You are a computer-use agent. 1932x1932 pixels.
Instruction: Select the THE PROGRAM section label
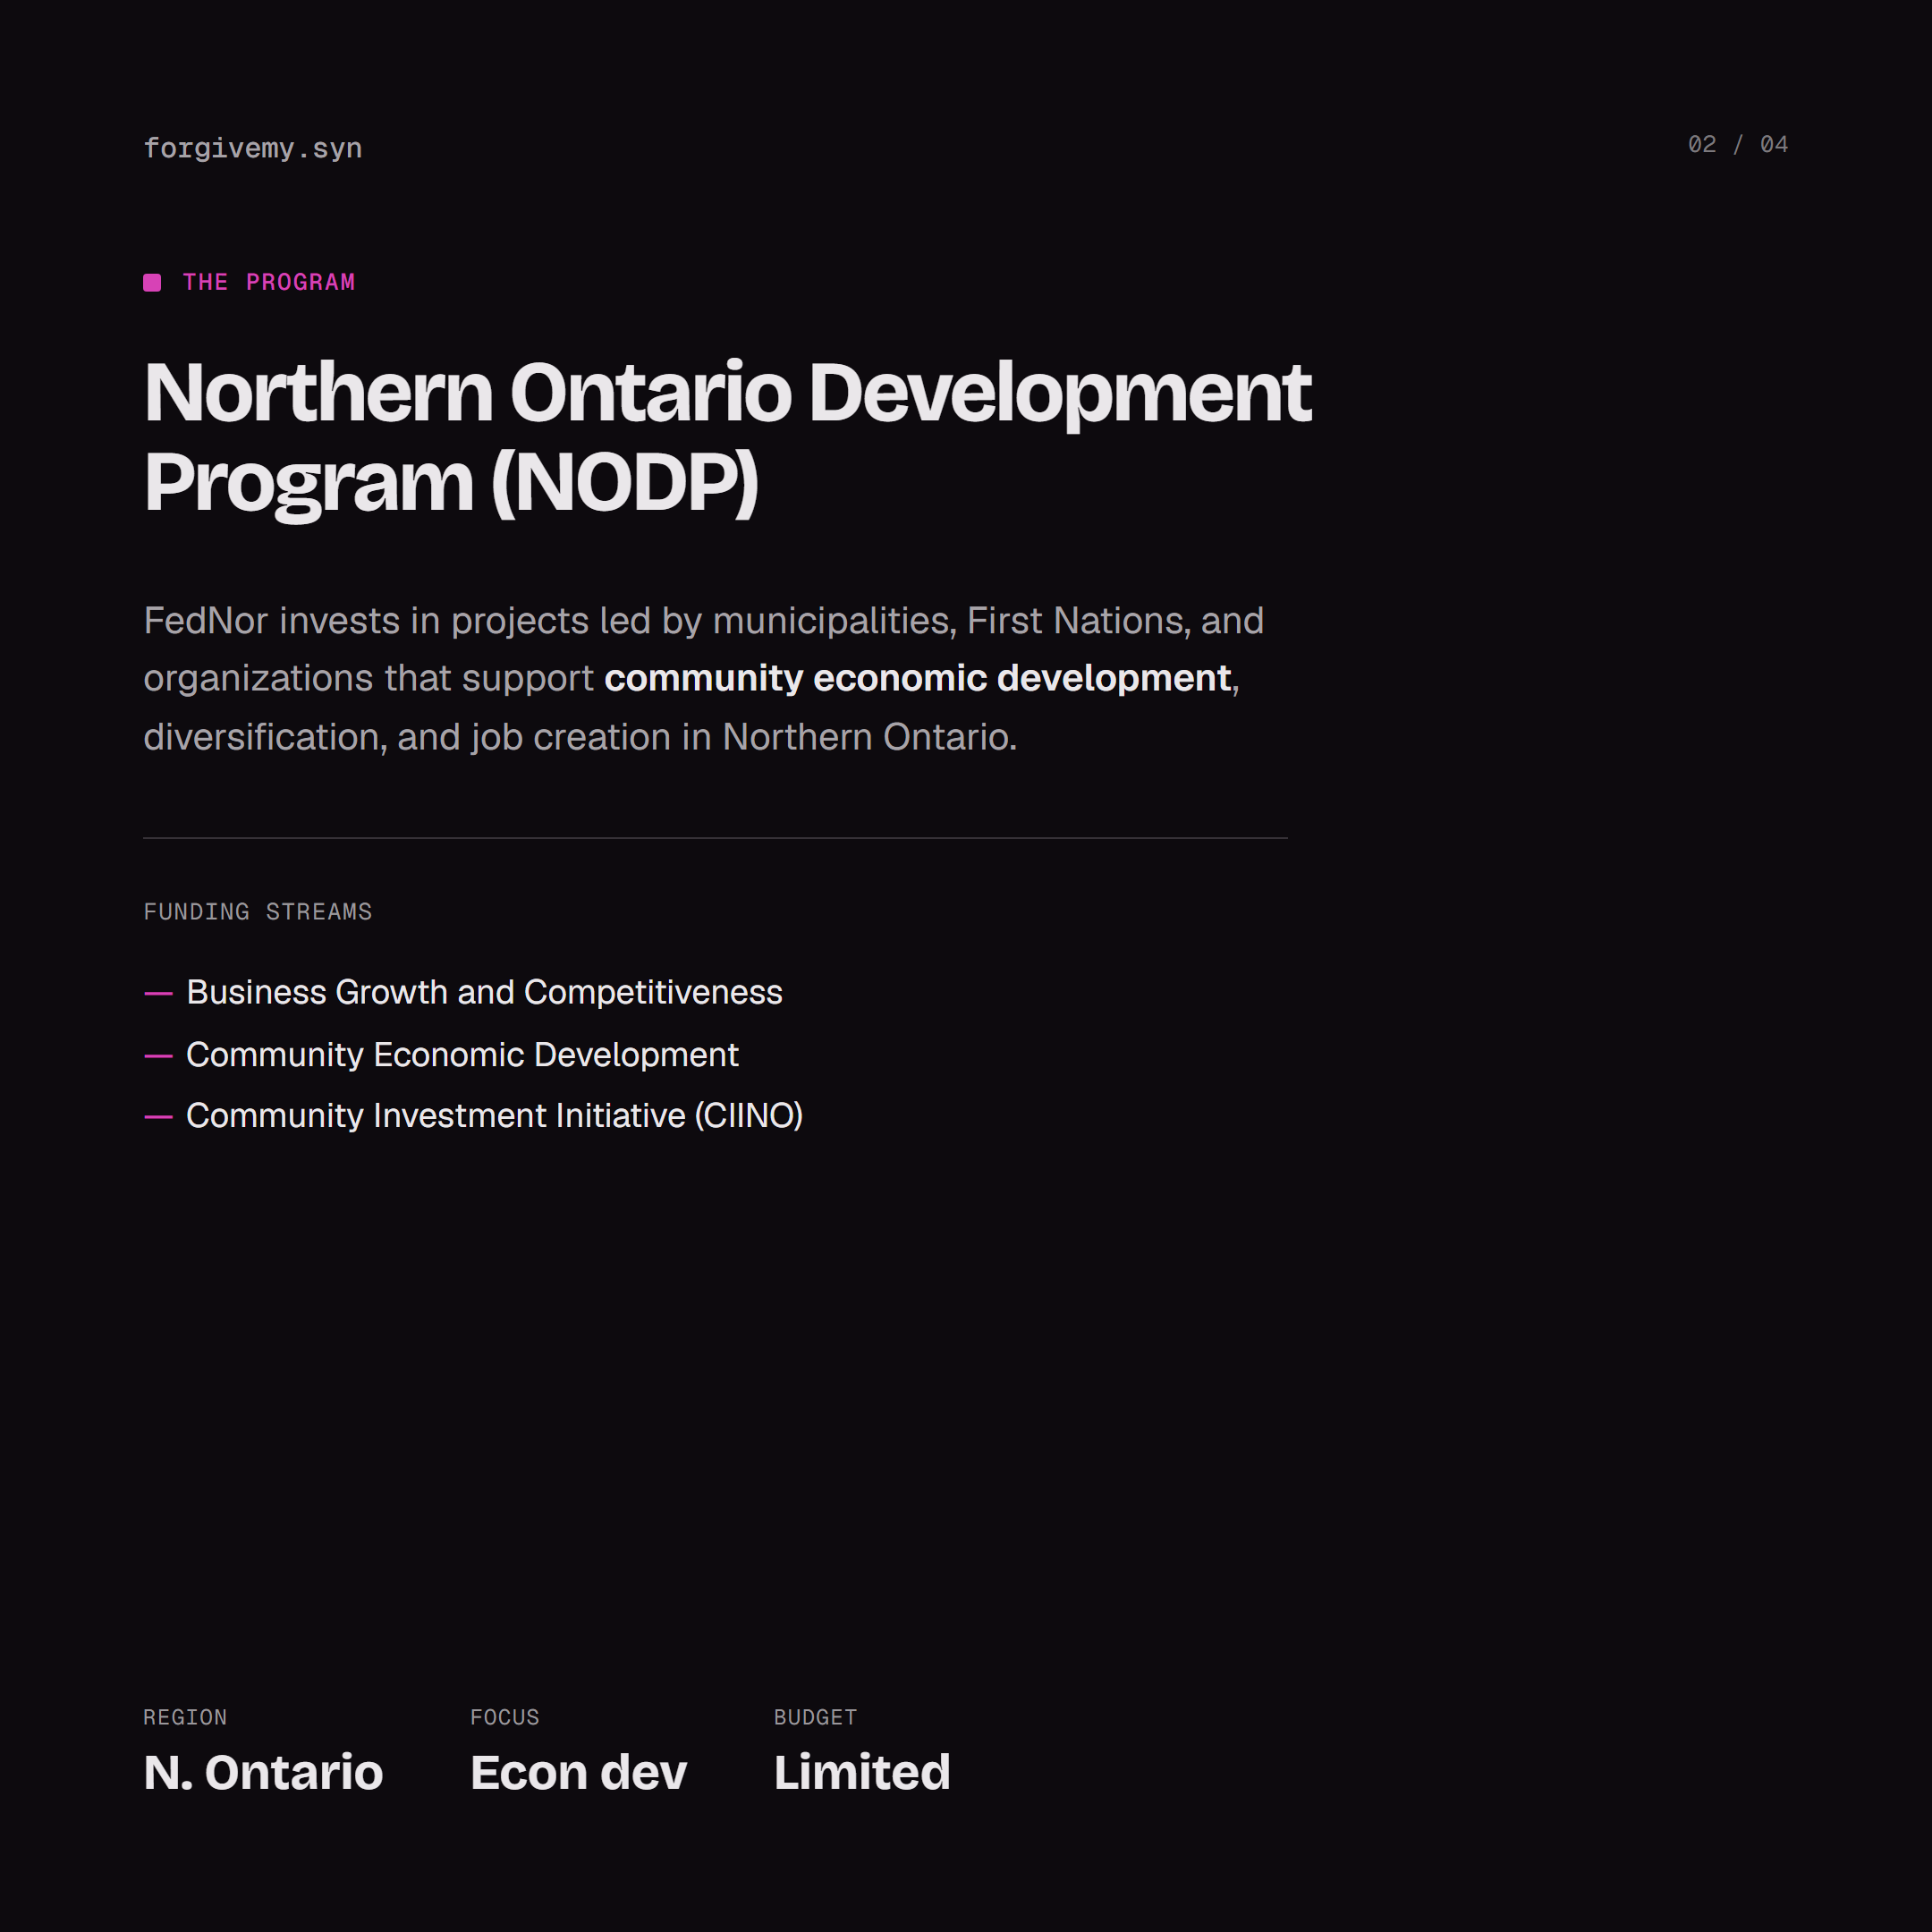coord(269,283)
